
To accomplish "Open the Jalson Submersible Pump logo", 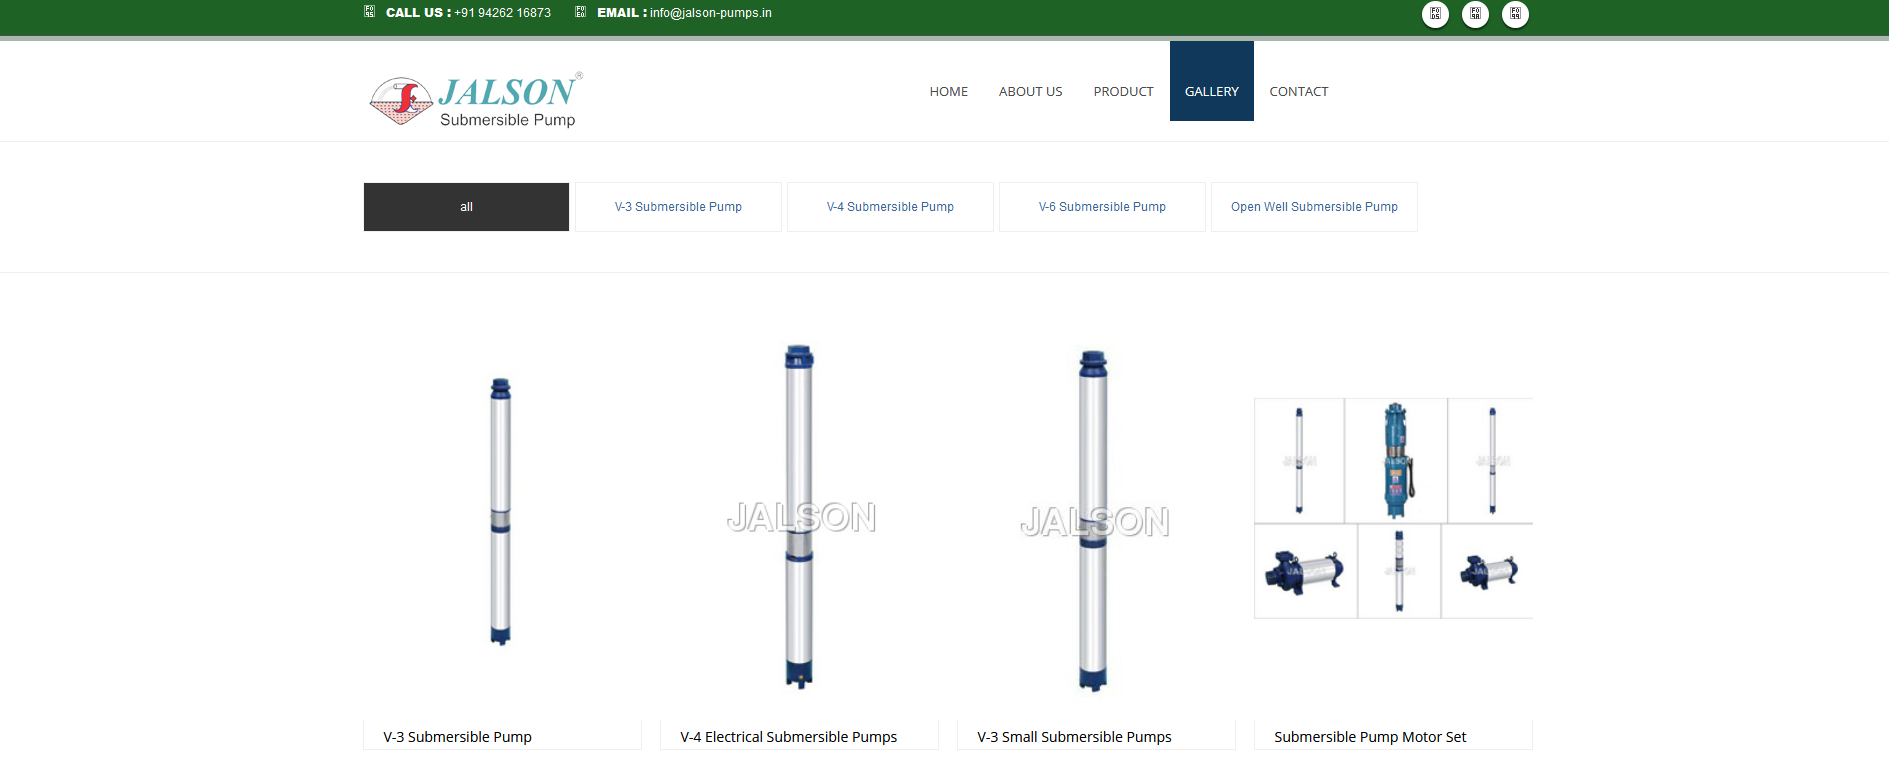I will tap(475, 100).
